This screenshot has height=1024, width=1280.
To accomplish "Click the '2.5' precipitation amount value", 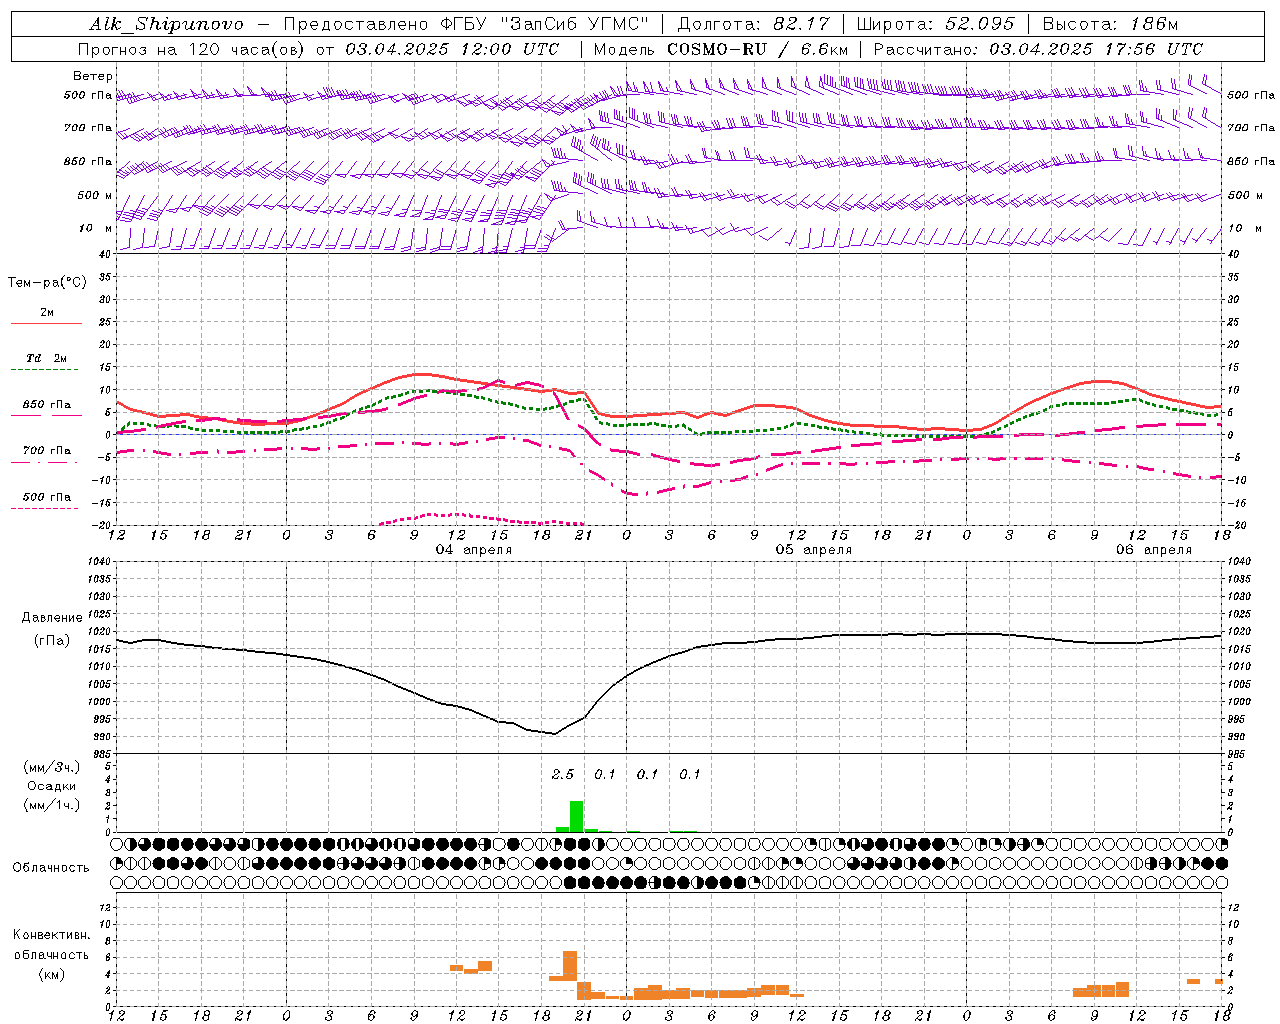I will tap(563, 775).
